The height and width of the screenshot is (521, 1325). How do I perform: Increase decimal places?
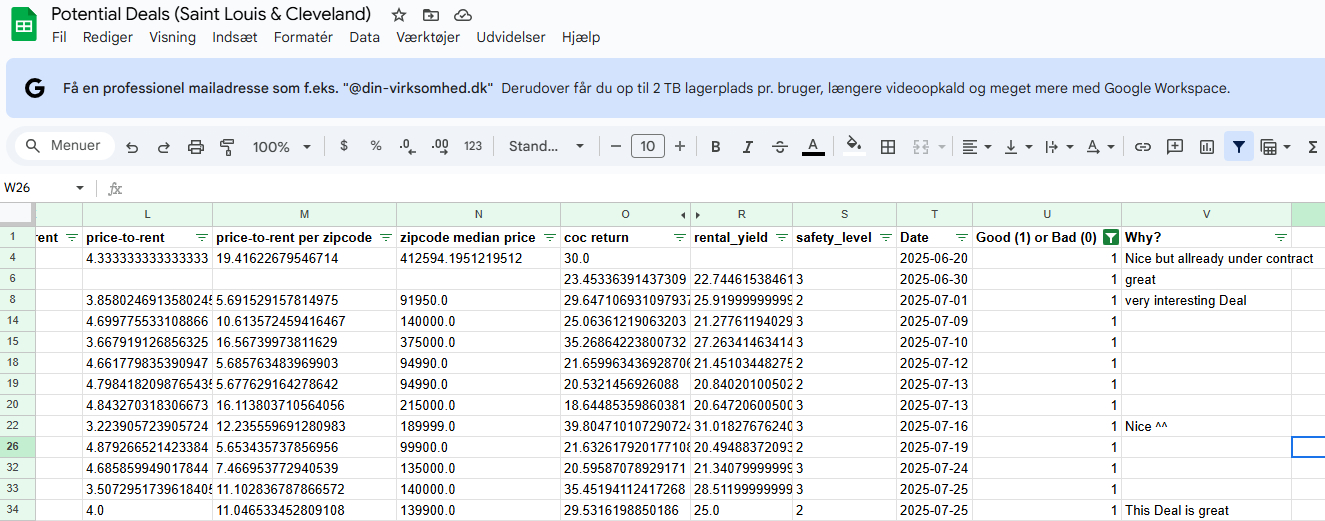click(x=440, y=146)
